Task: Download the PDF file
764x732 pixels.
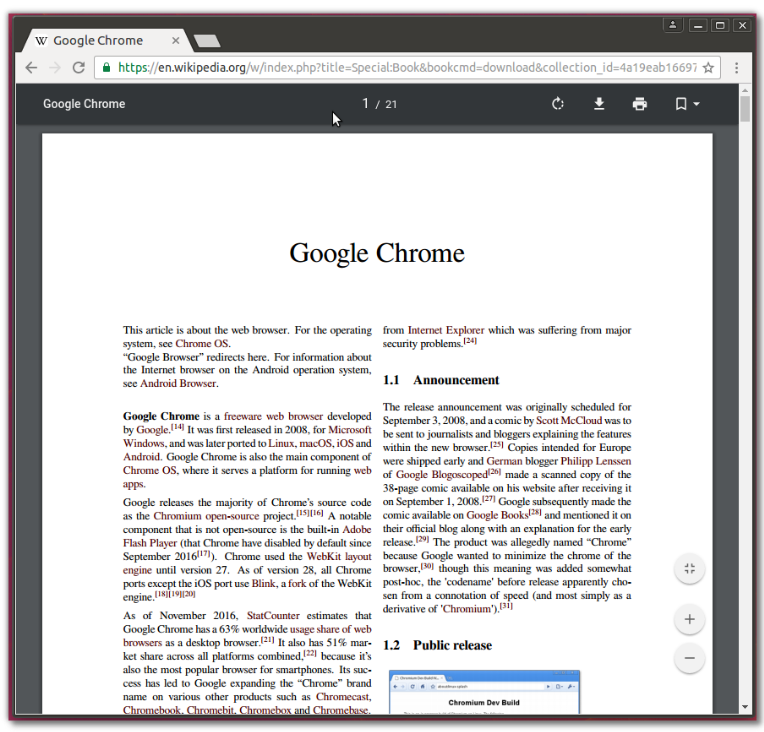Action: tap(599, 104)
